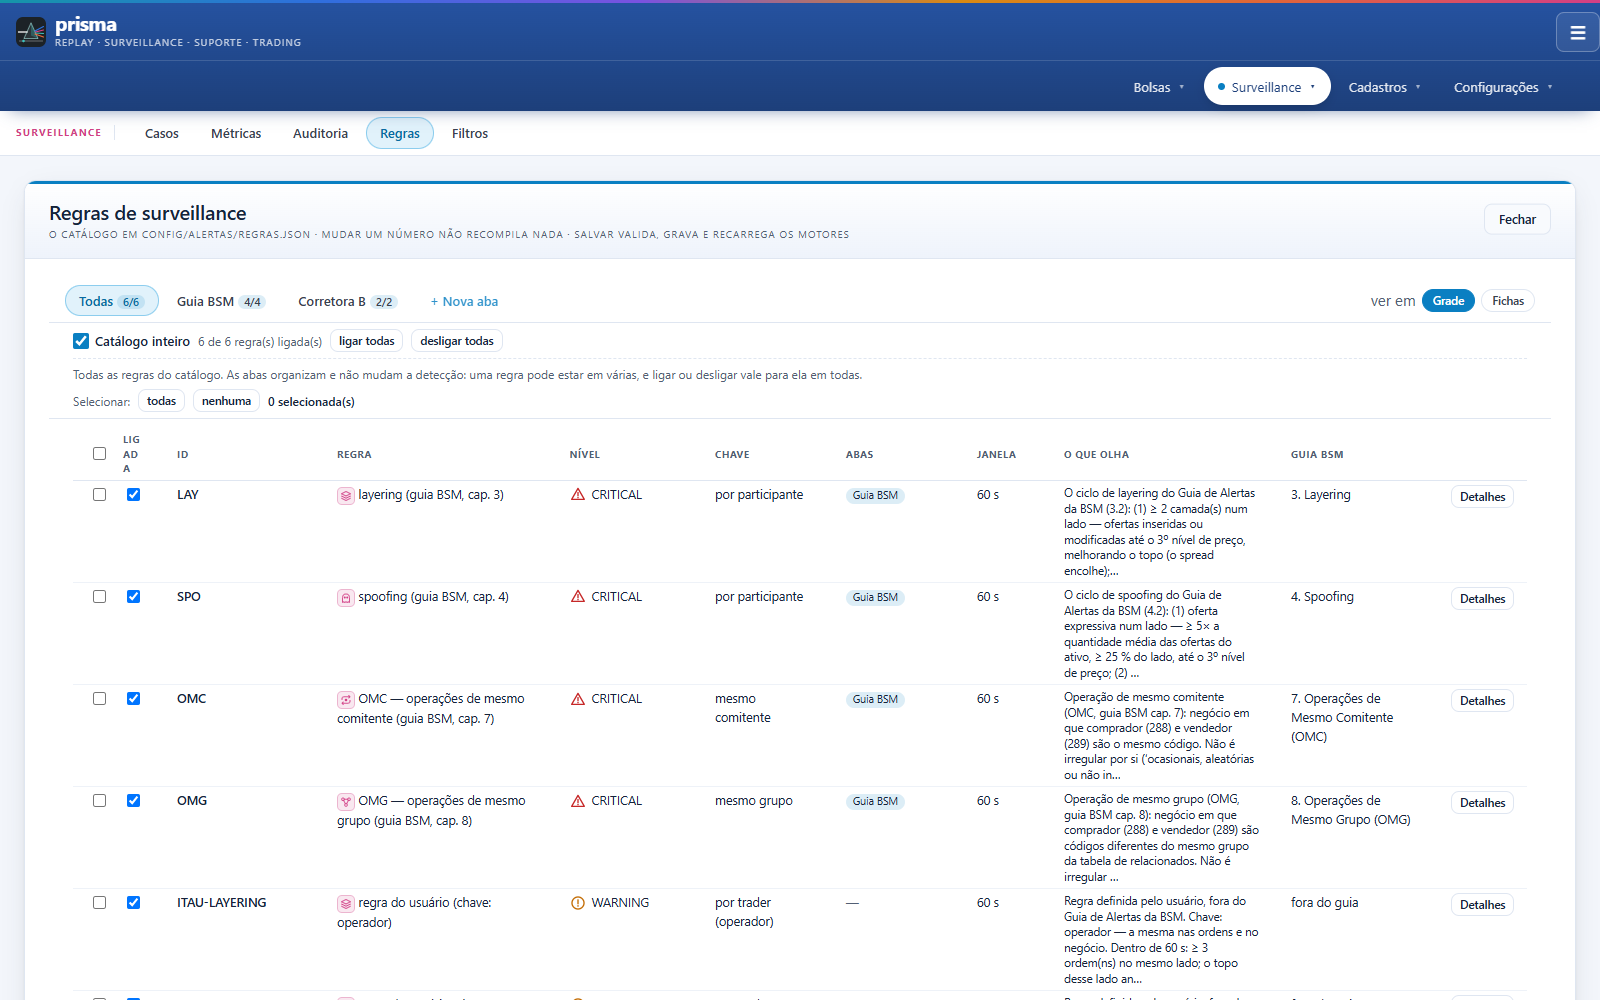Open the hamburger menu icon

[1577, 32]
